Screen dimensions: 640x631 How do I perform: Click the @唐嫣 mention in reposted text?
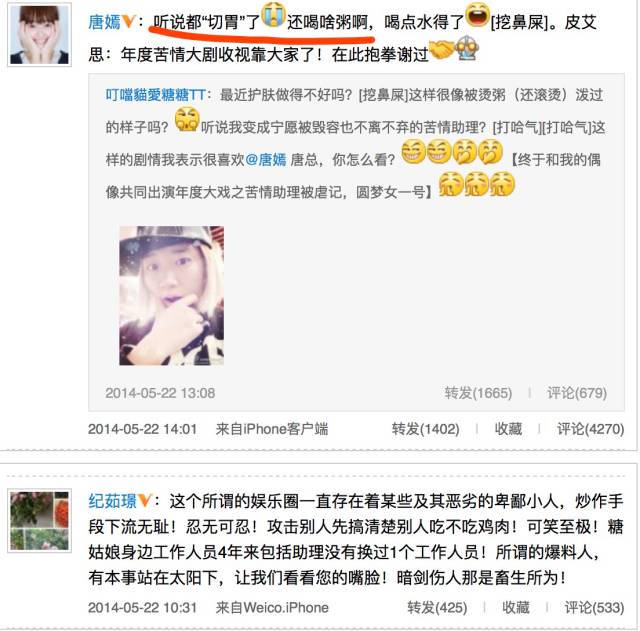click(266, 160)
